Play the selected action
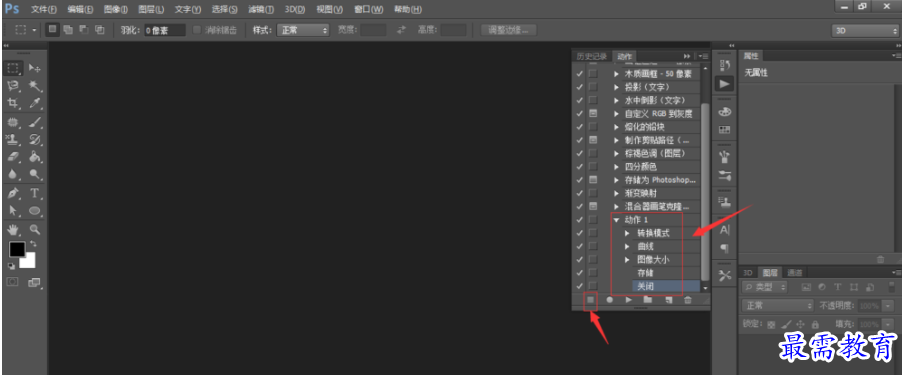903x378 pixels. click(629, 300)
